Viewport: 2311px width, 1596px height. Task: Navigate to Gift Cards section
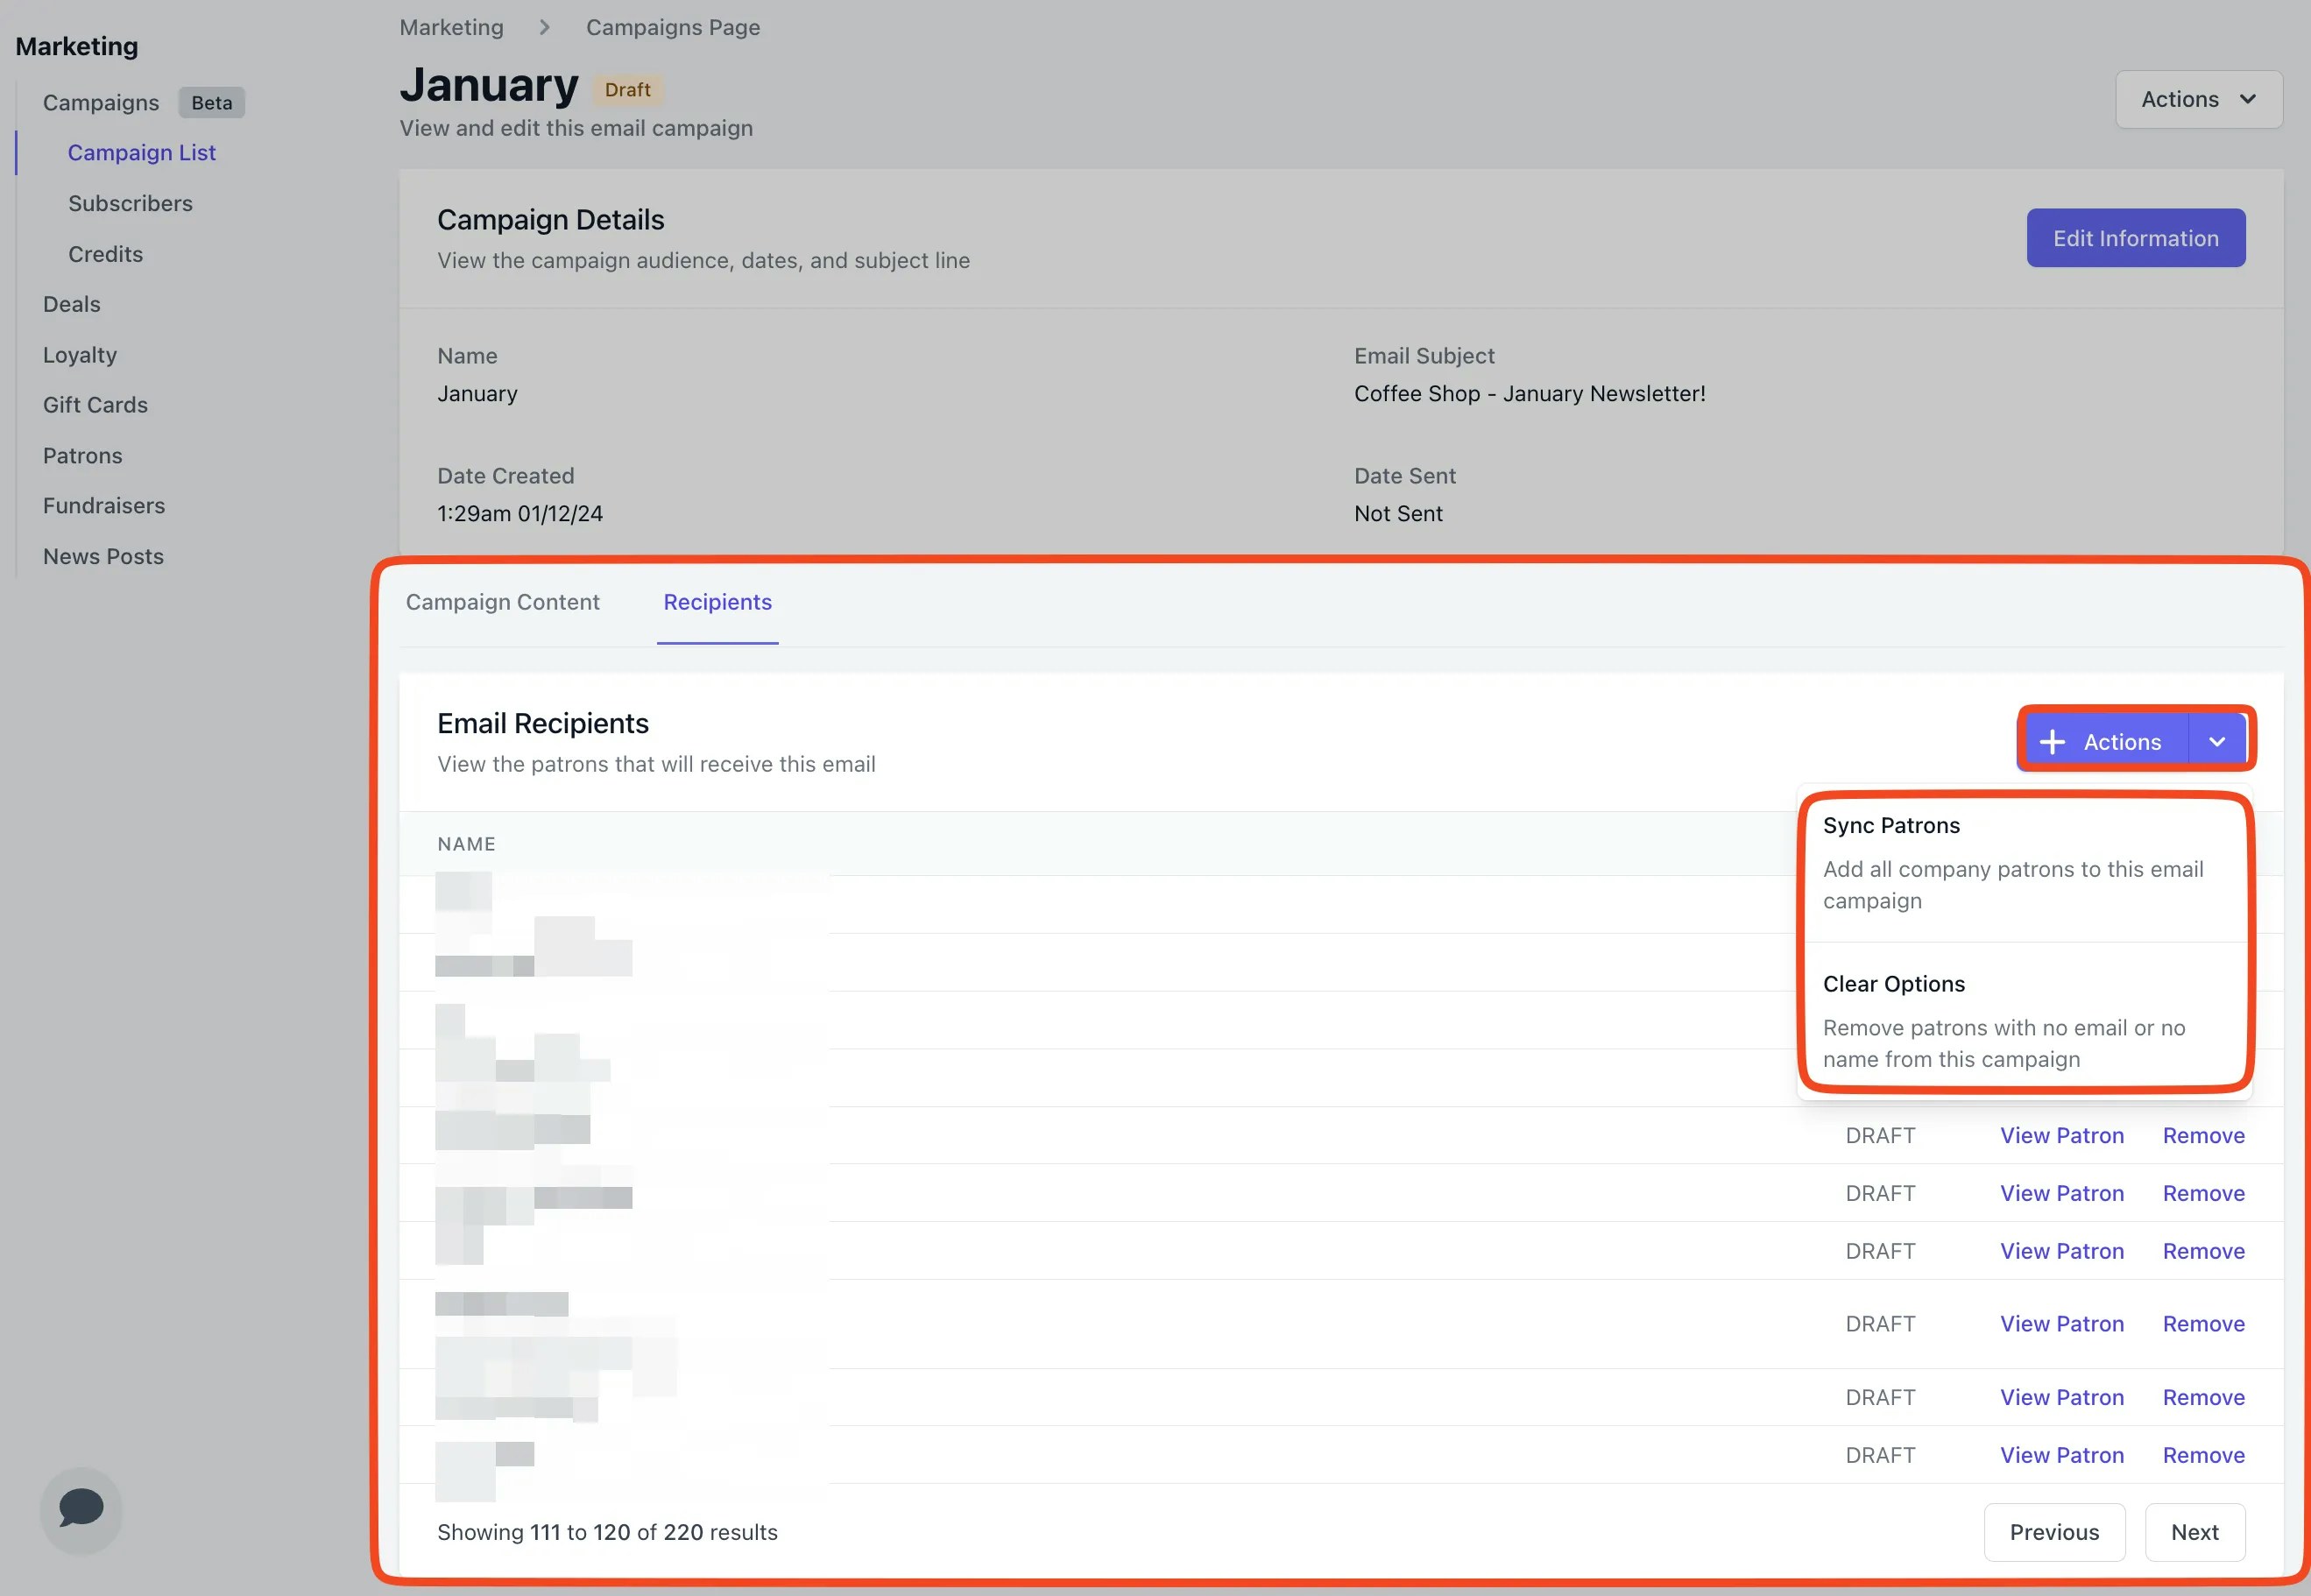pyautogui.click(x=95, y=405)
